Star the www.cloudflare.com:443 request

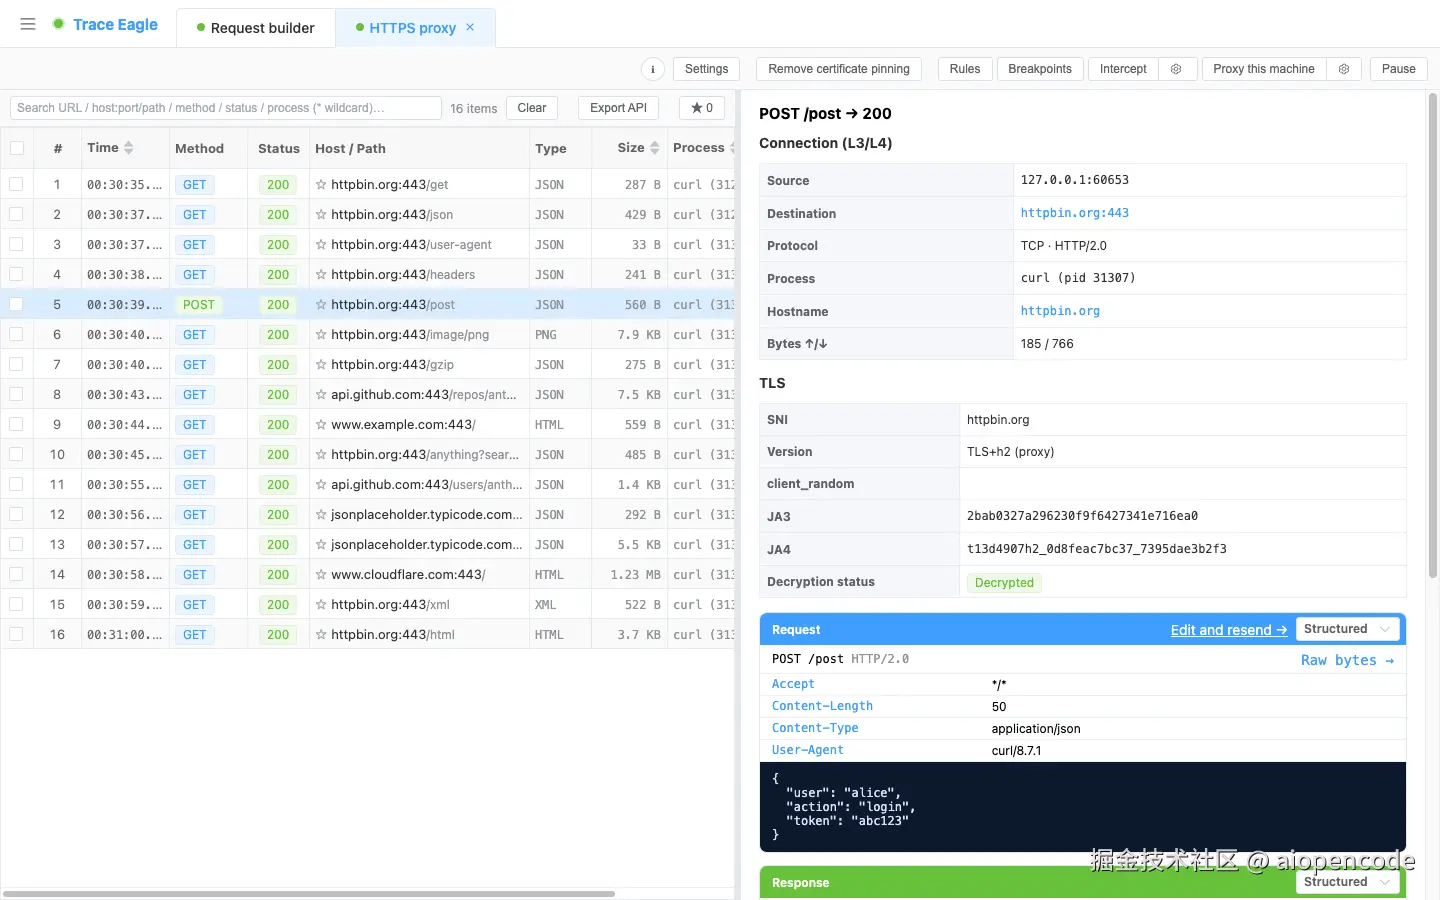click(321, 575)
